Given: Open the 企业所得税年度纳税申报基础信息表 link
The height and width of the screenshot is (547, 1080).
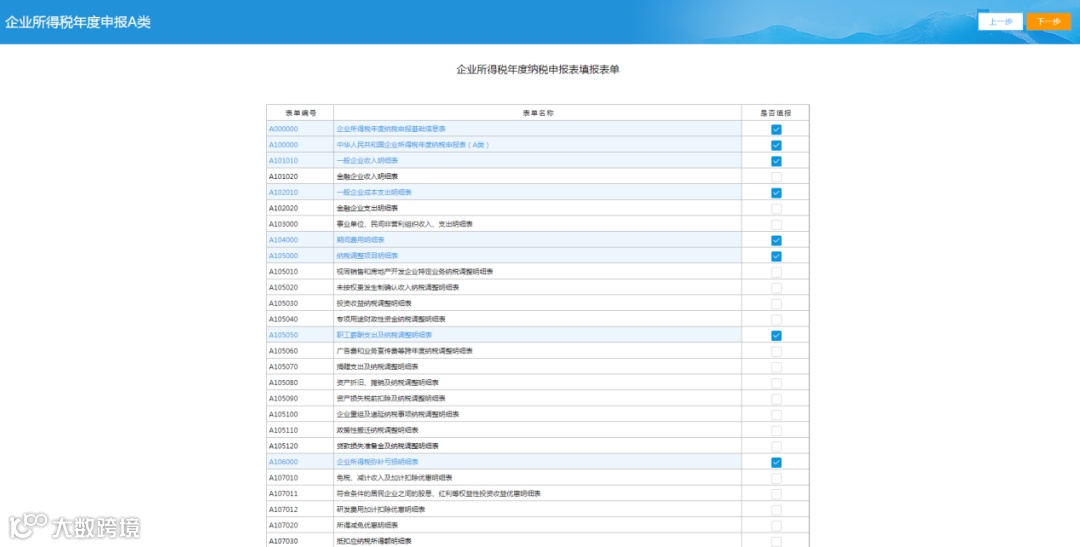Looking at the screenshot, I should point(391,129).
